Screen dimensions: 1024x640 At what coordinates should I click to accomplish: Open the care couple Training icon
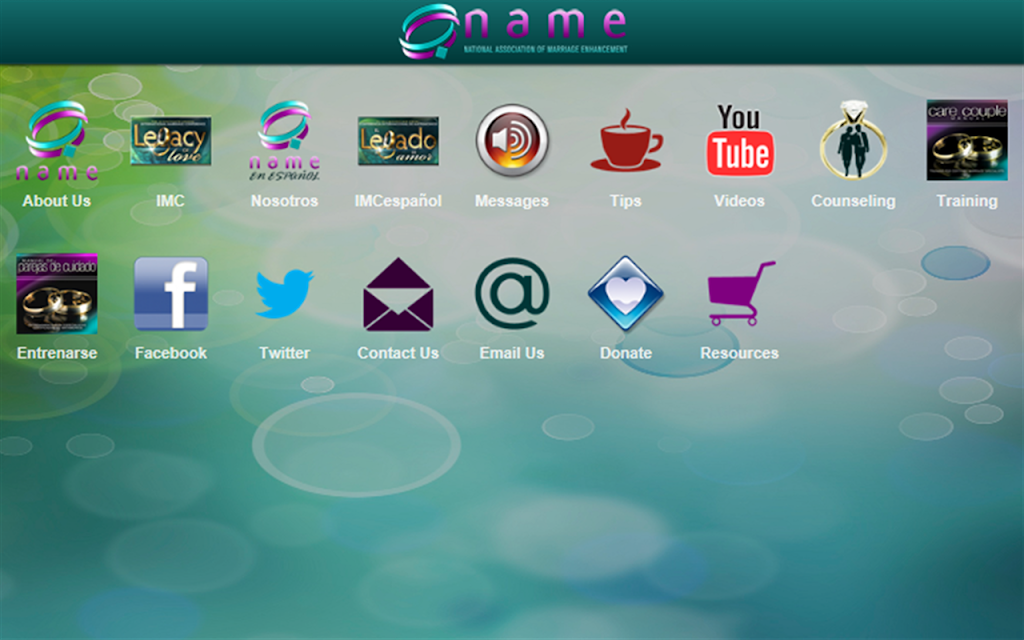point(967,140)
